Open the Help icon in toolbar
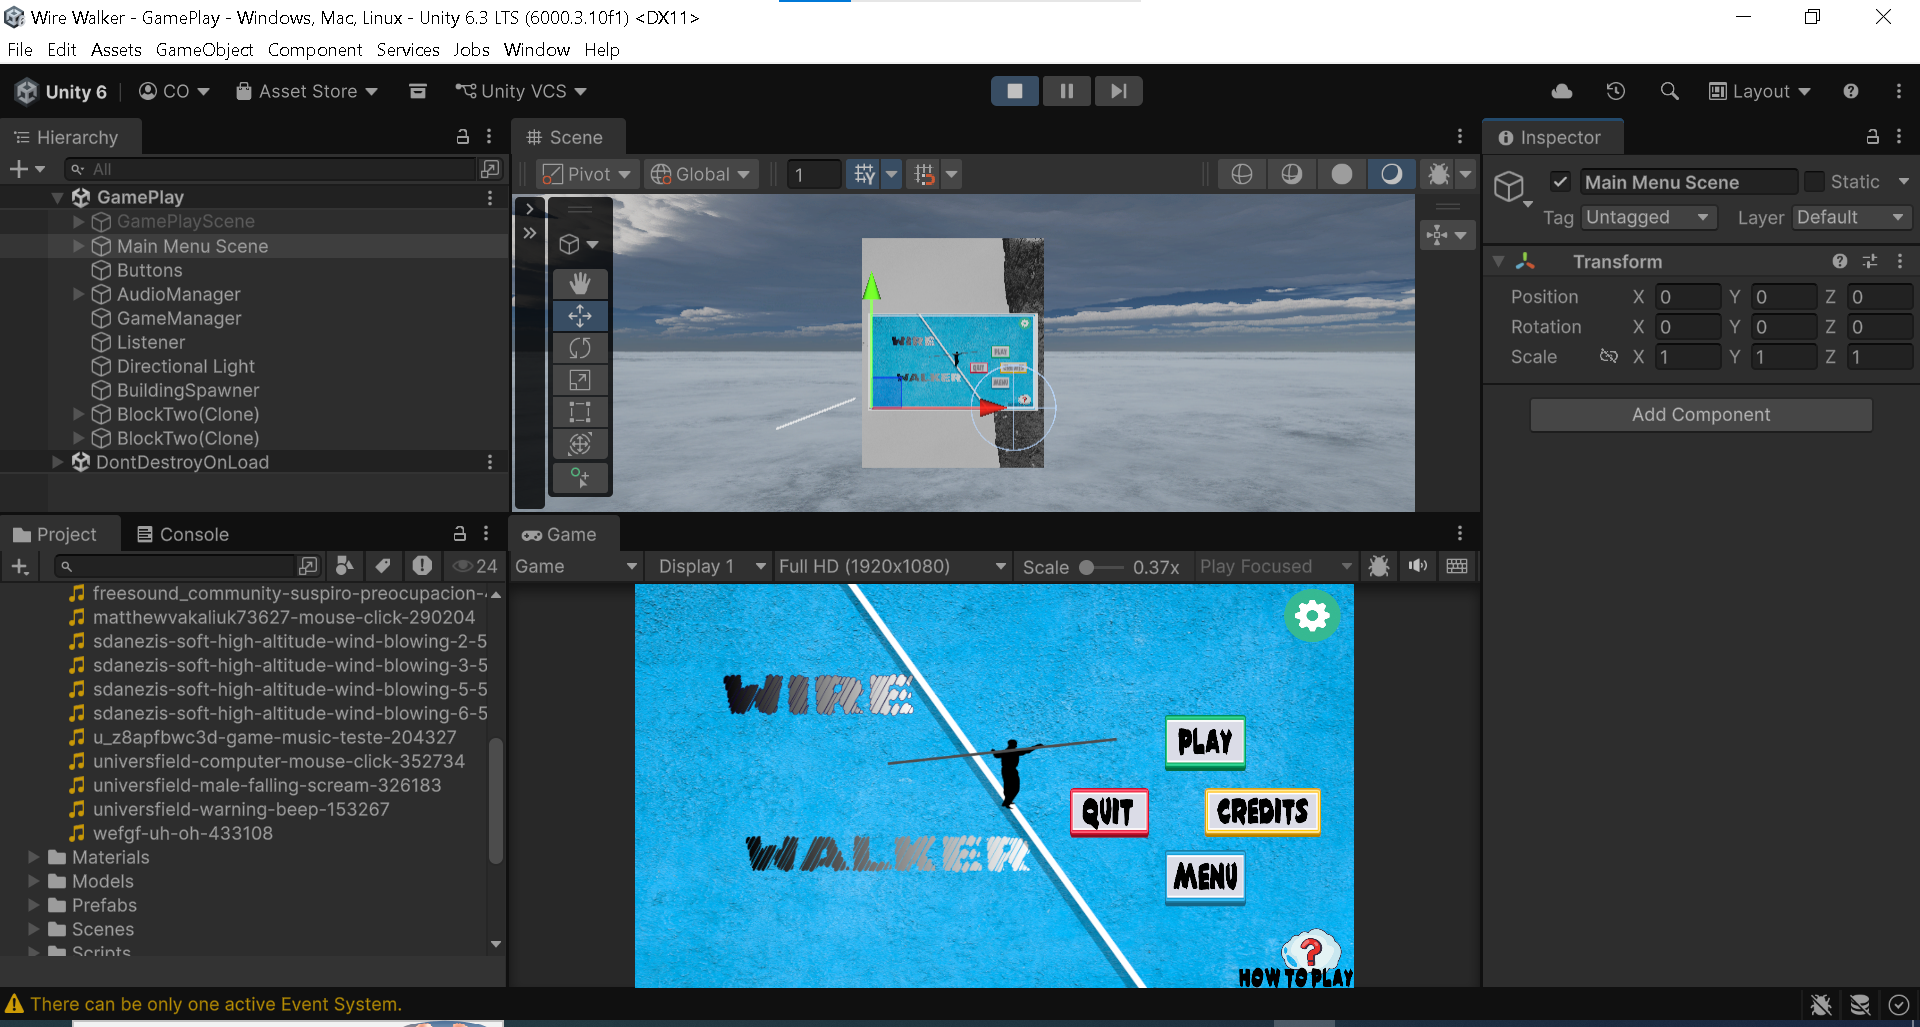 point(1851,91)
